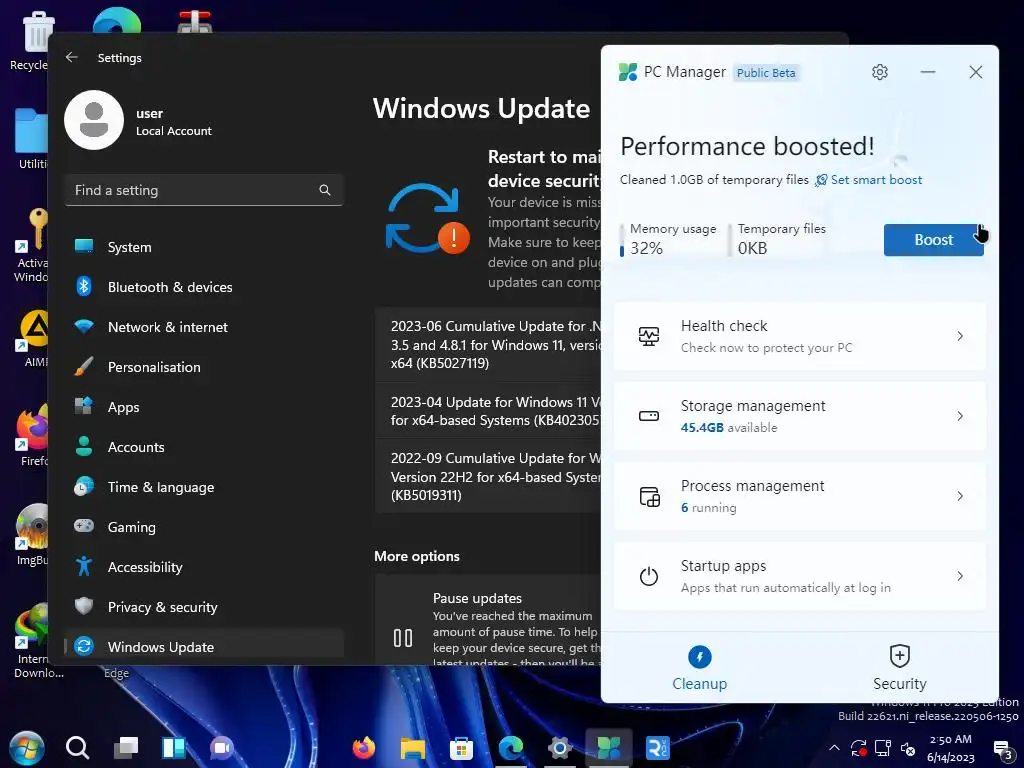Click the Storage management drive icon

click(648, 416)
